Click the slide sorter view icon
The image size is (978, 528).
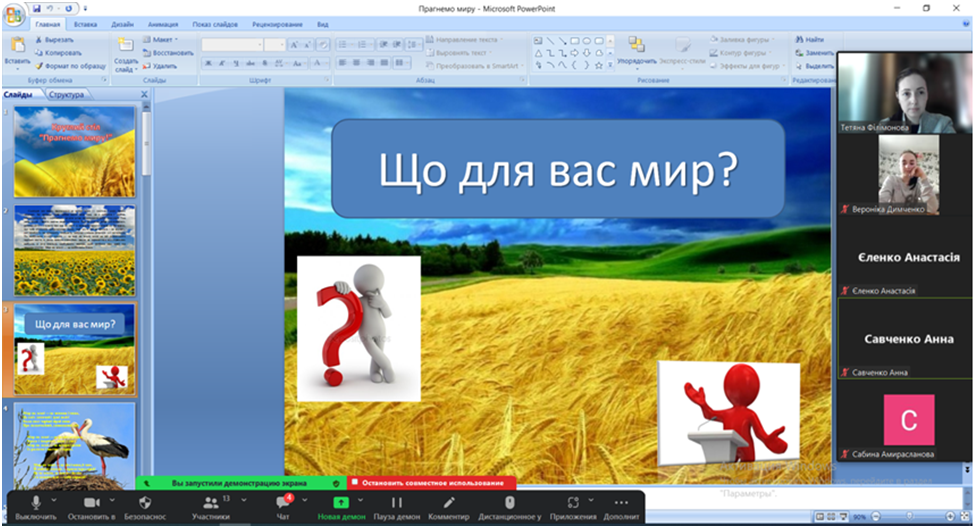[x=832, y=517]
